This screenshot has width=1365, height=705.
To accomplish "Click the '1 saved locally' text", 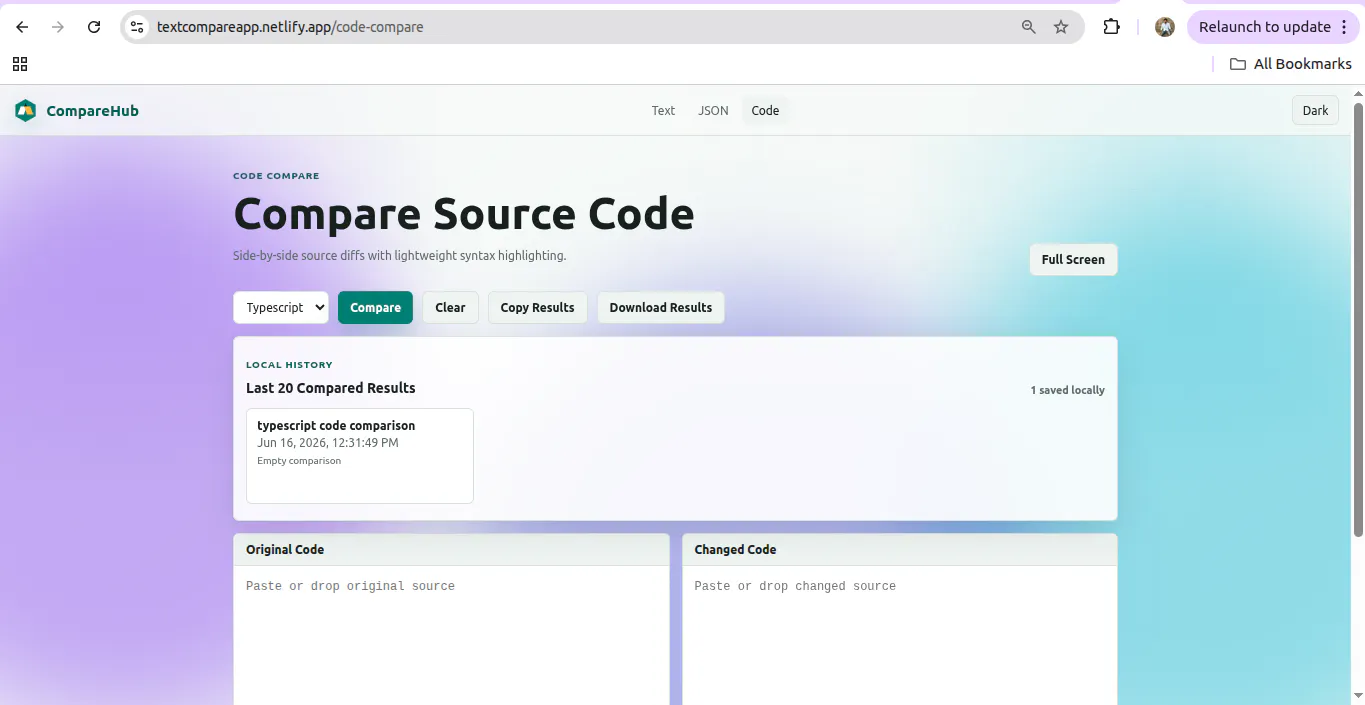I will point(1067,390).
